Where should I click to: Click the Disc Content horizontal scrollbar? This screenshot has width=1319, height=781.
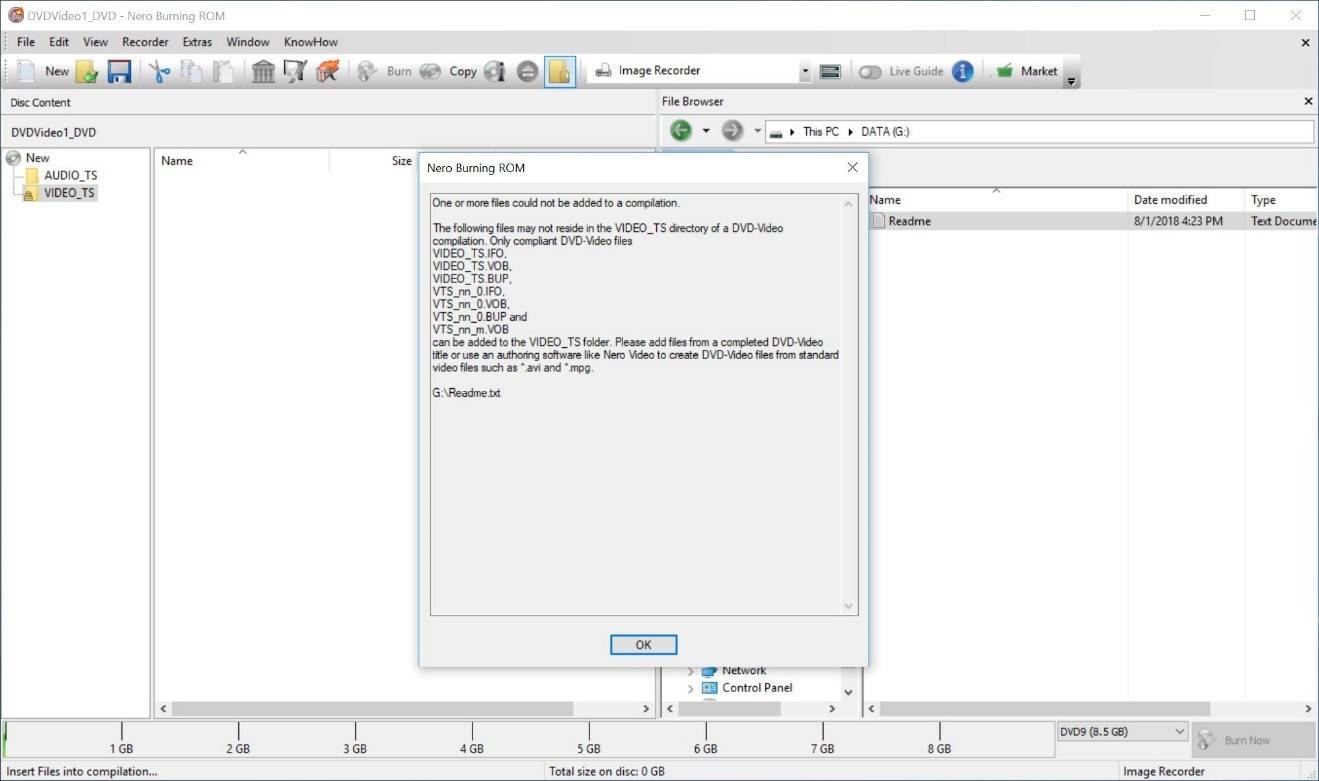tap(372, 709)
